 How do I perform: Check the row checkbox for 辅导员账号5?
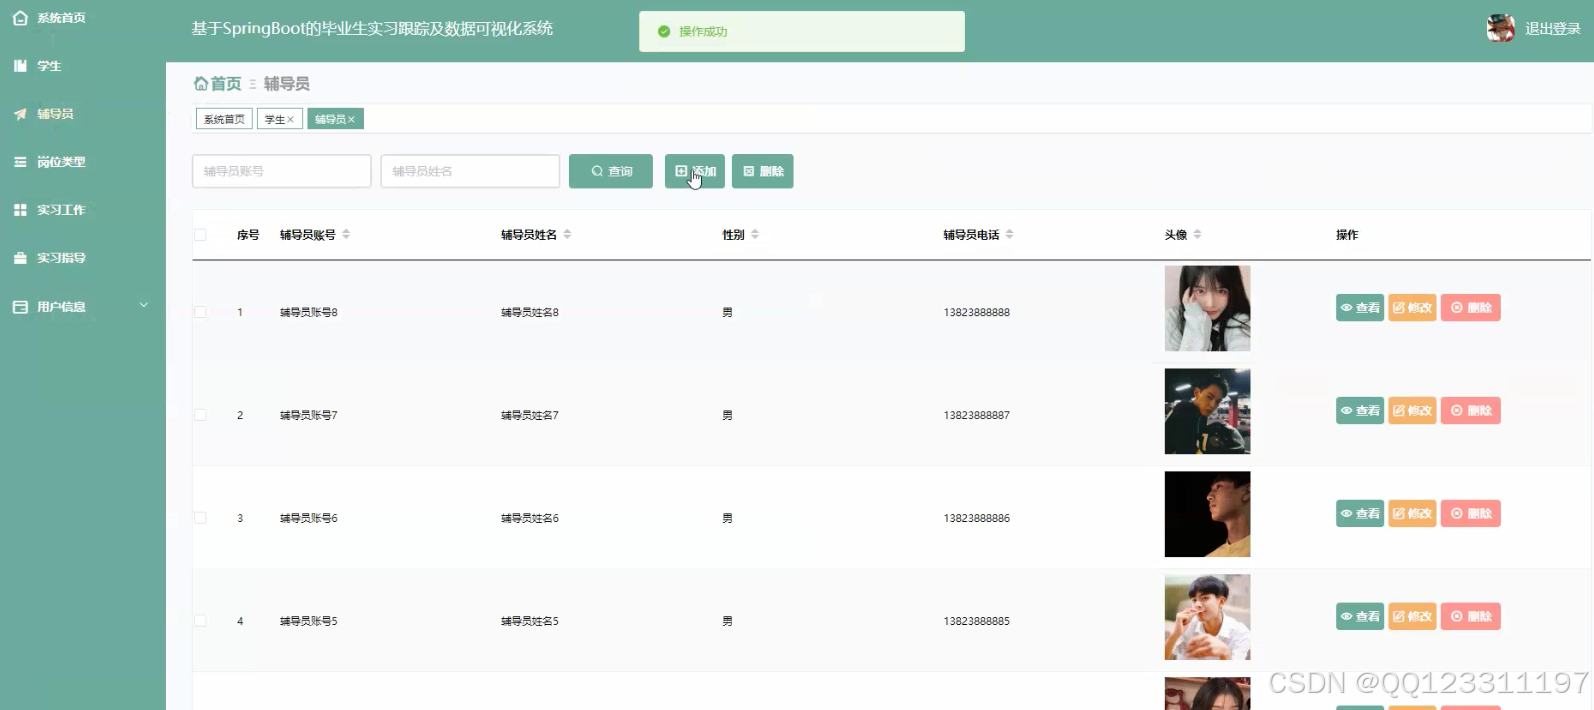(200, 621)
